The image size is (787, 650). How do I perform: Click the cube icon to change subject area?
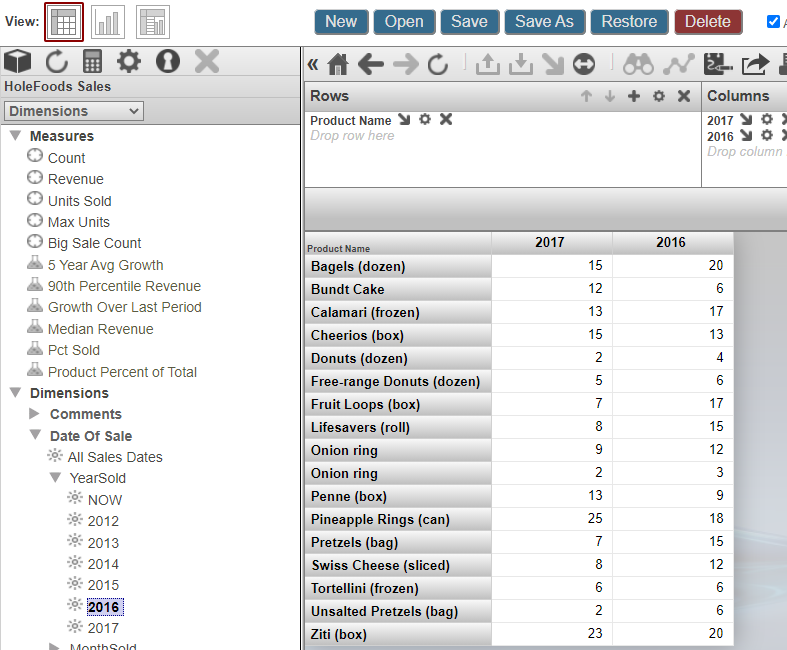pyautogui.click(x=18, y=62)
